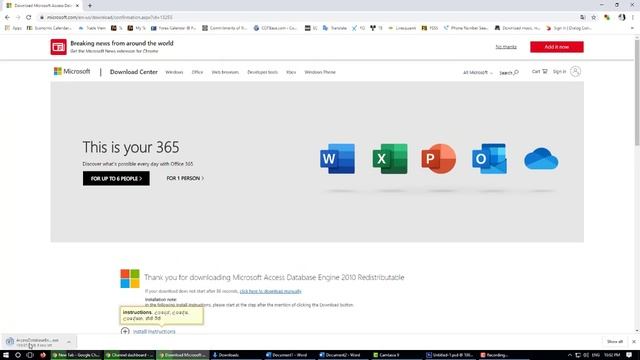Open the Windows Phone menu item
Screen dimensions: 640x360
tap(320, 72)
